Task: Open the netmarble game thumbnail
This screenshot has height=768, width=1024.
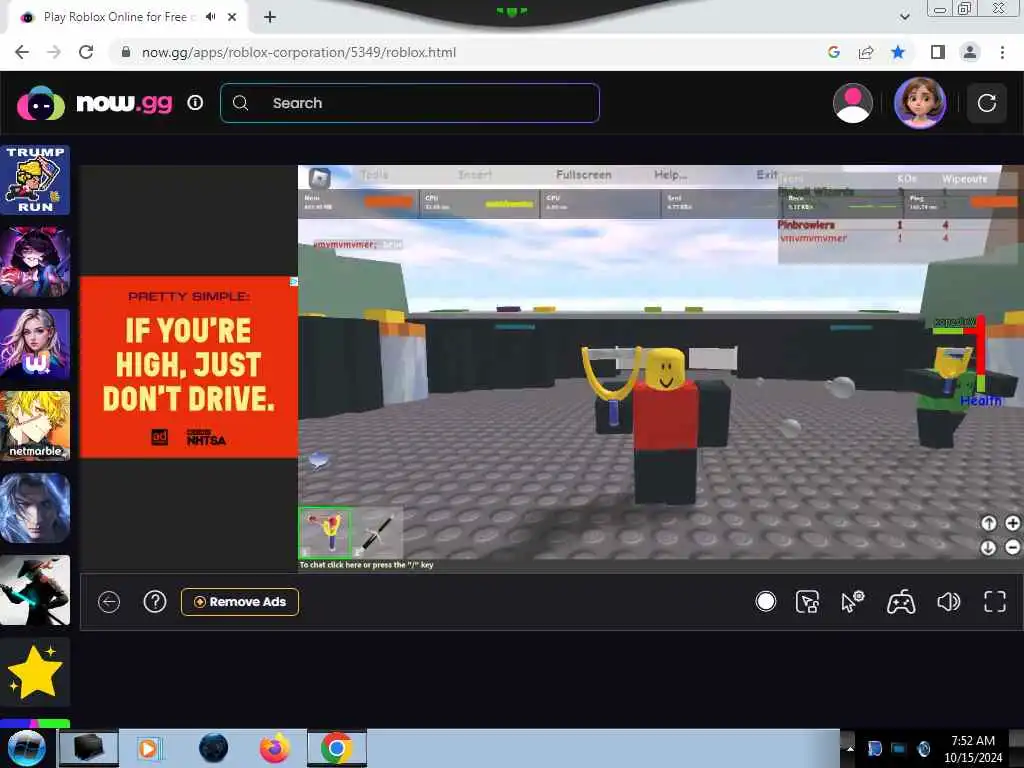Action: (x=35, y=426)
